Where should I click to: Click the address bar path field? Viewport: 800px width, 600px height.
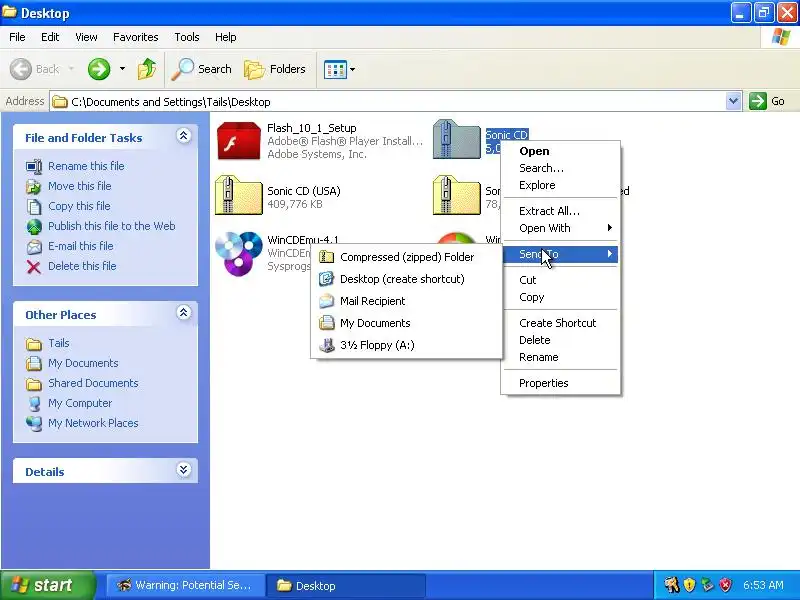point(388,102)
